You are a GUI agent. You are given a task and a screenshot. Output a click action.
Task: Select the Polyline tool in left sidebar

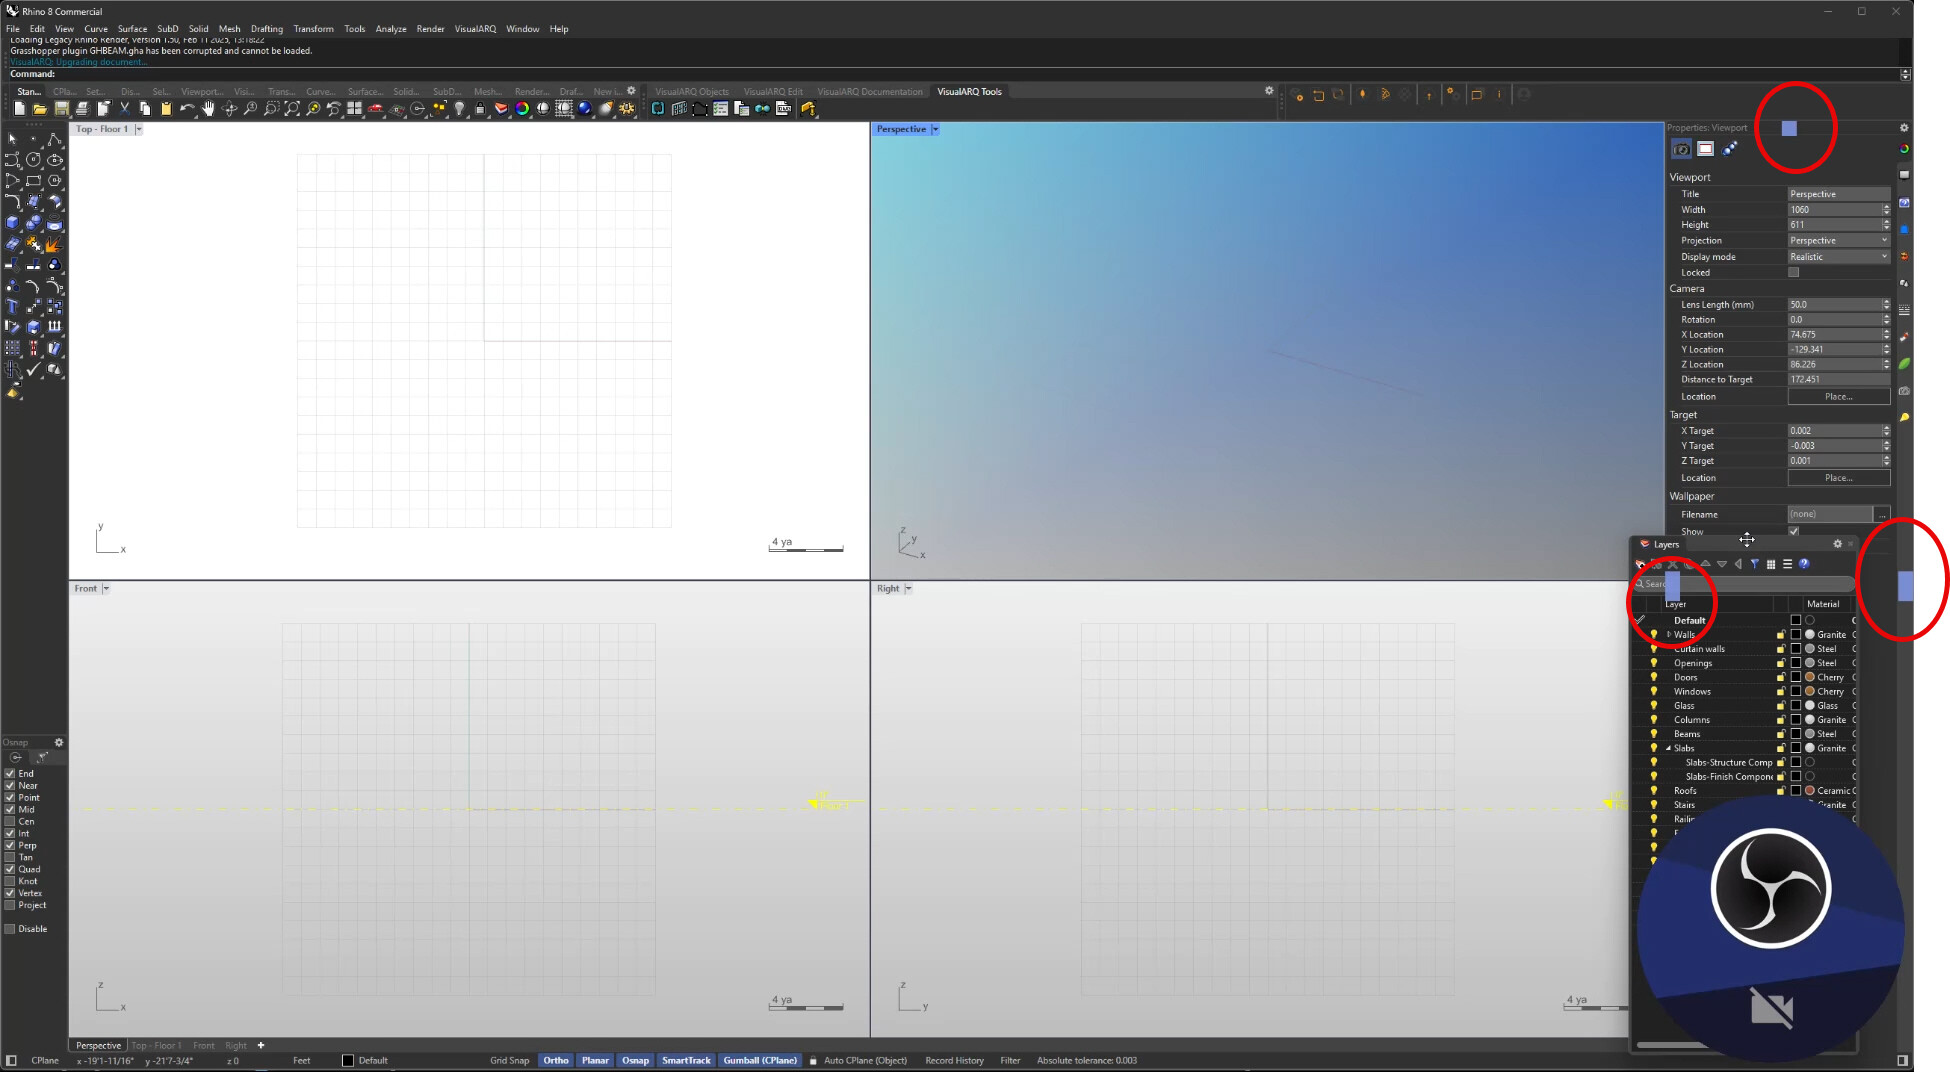point(54,140)
